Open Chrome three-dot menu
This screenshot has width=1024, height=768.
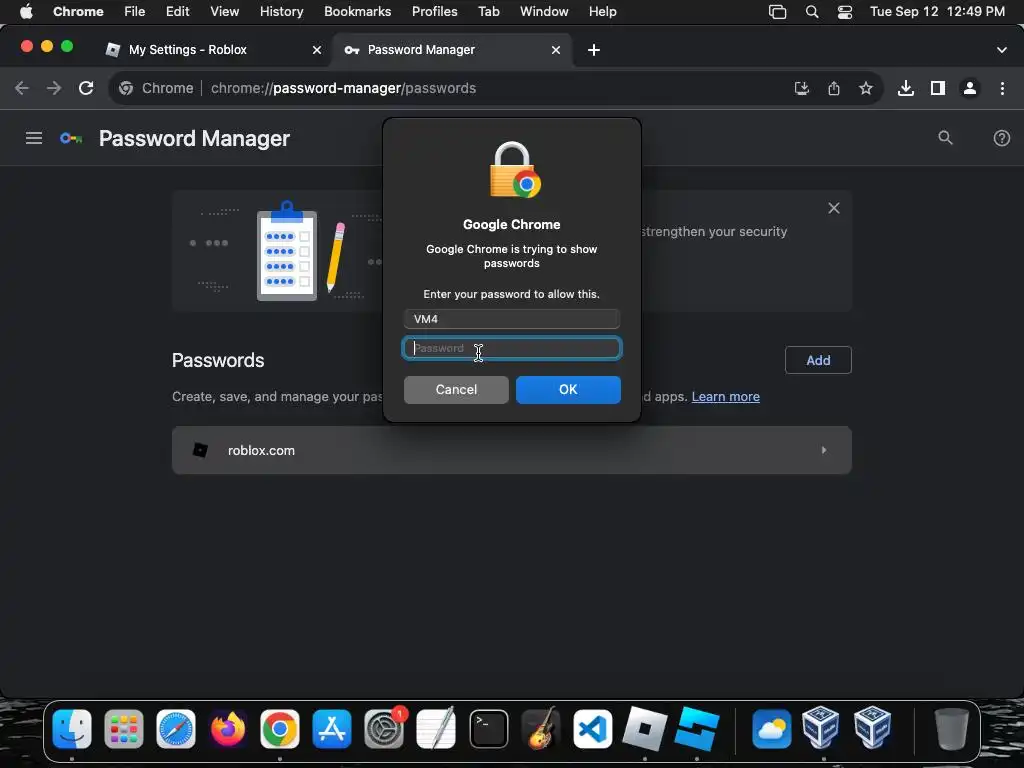click(1002, 88)
